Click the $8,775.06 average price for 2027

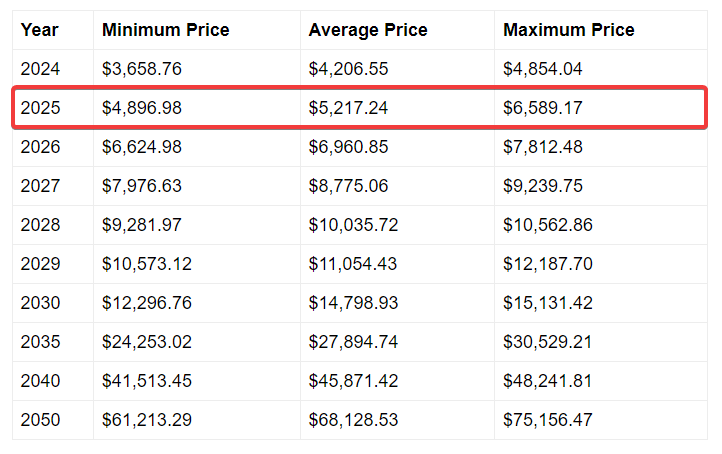coord(349,186)
